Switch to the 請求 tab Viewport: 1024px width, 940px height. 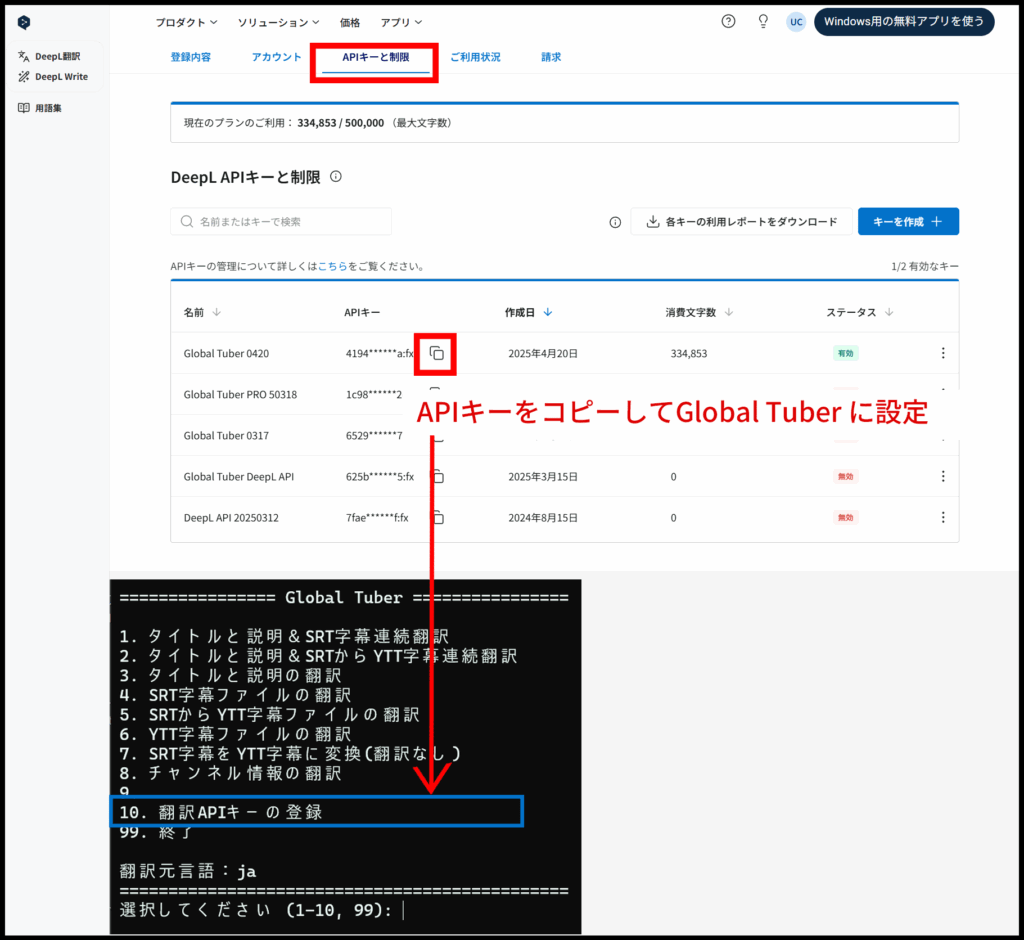point(551,57)
